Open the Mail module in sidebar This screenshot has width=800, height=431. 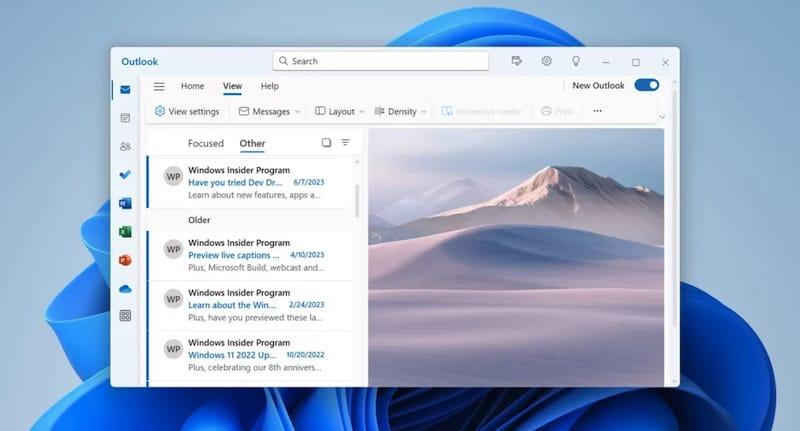tap(125, 90)
